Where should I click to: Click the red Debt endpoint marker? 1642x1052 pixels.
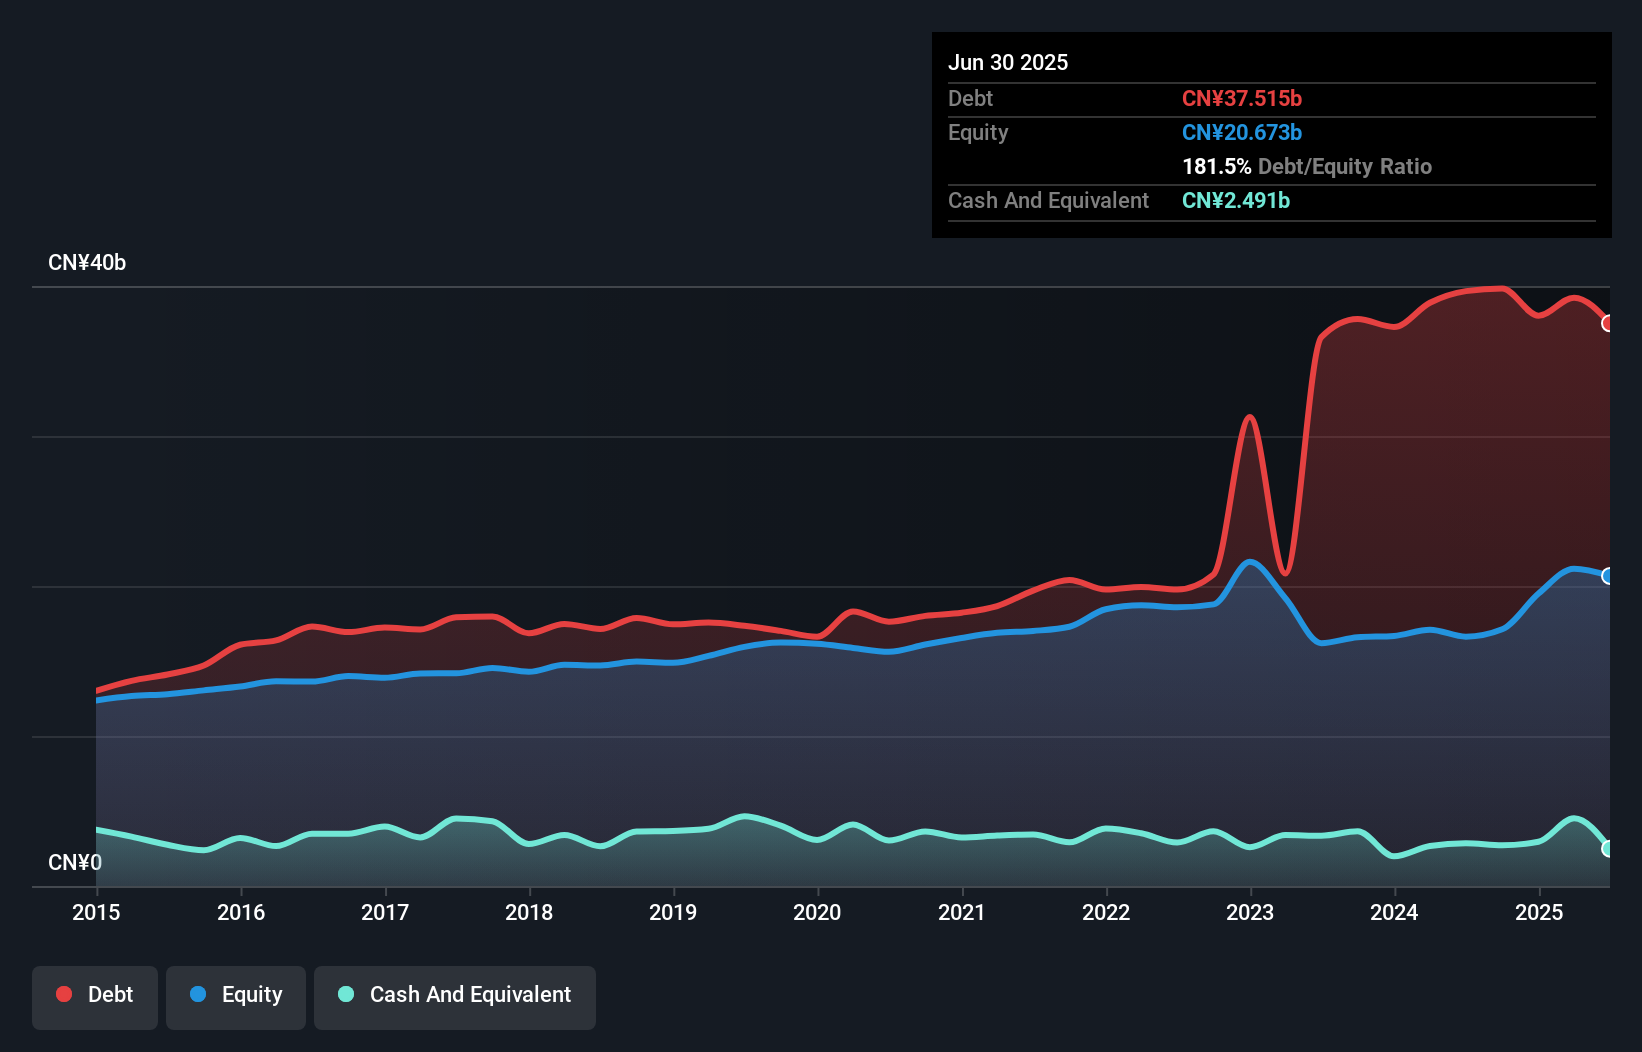pyautogui.click(x=1607, y=323)
